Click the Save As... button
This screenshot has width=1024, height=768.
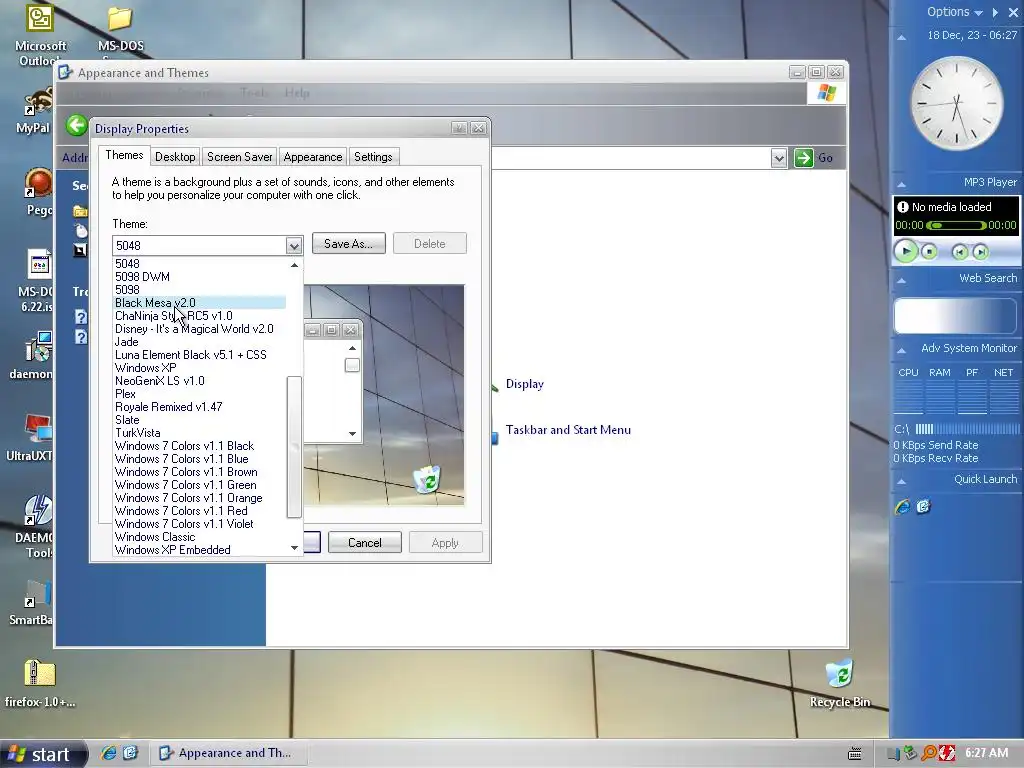[349, 244]
